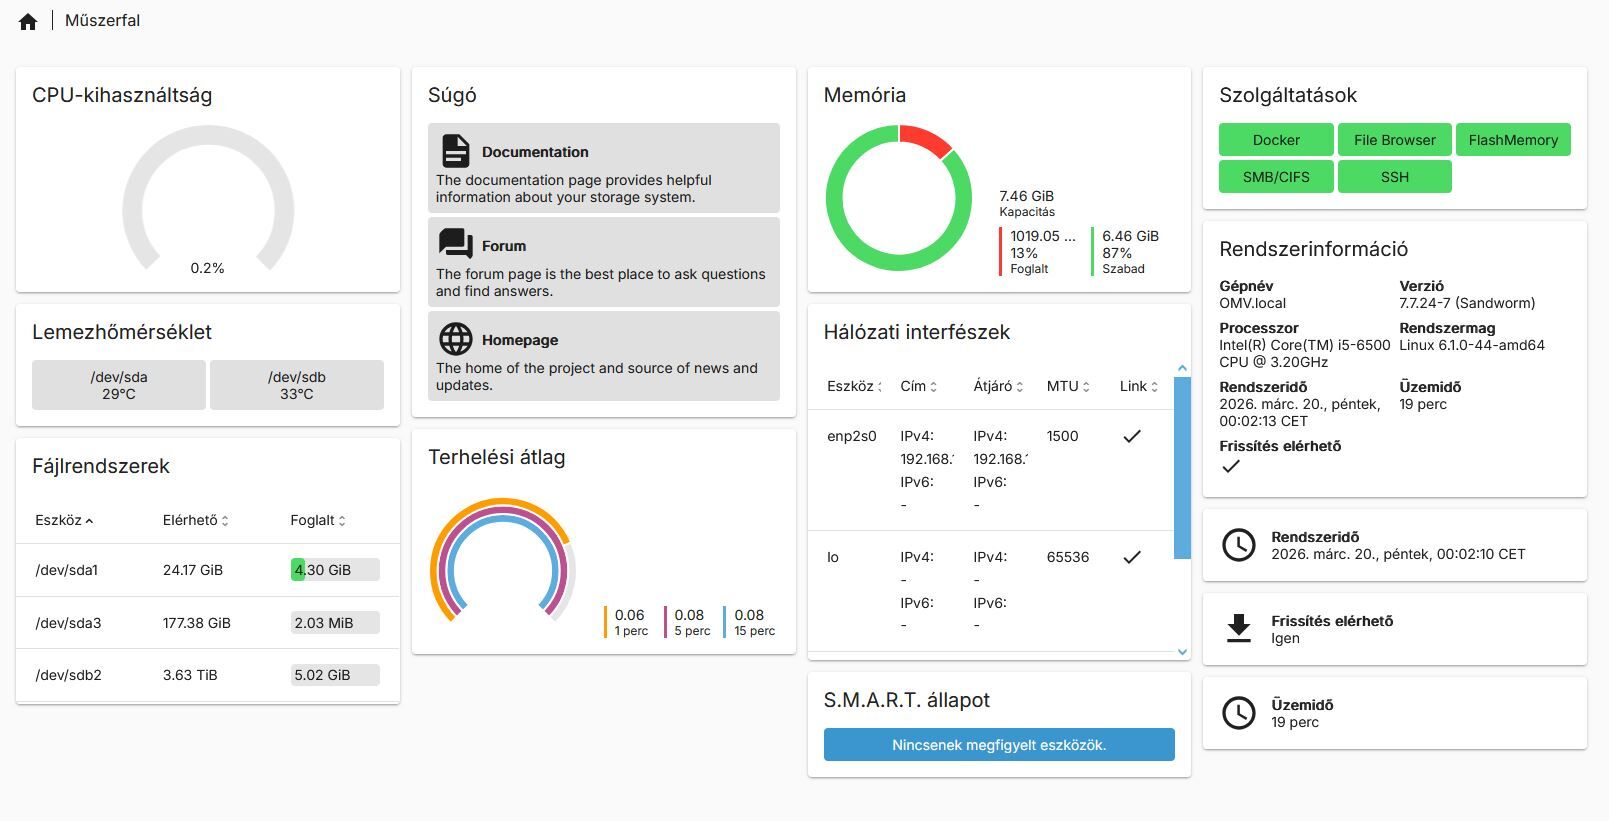
Task: Open the Műszerfal breadcrumb item
Action: [102, 21]
